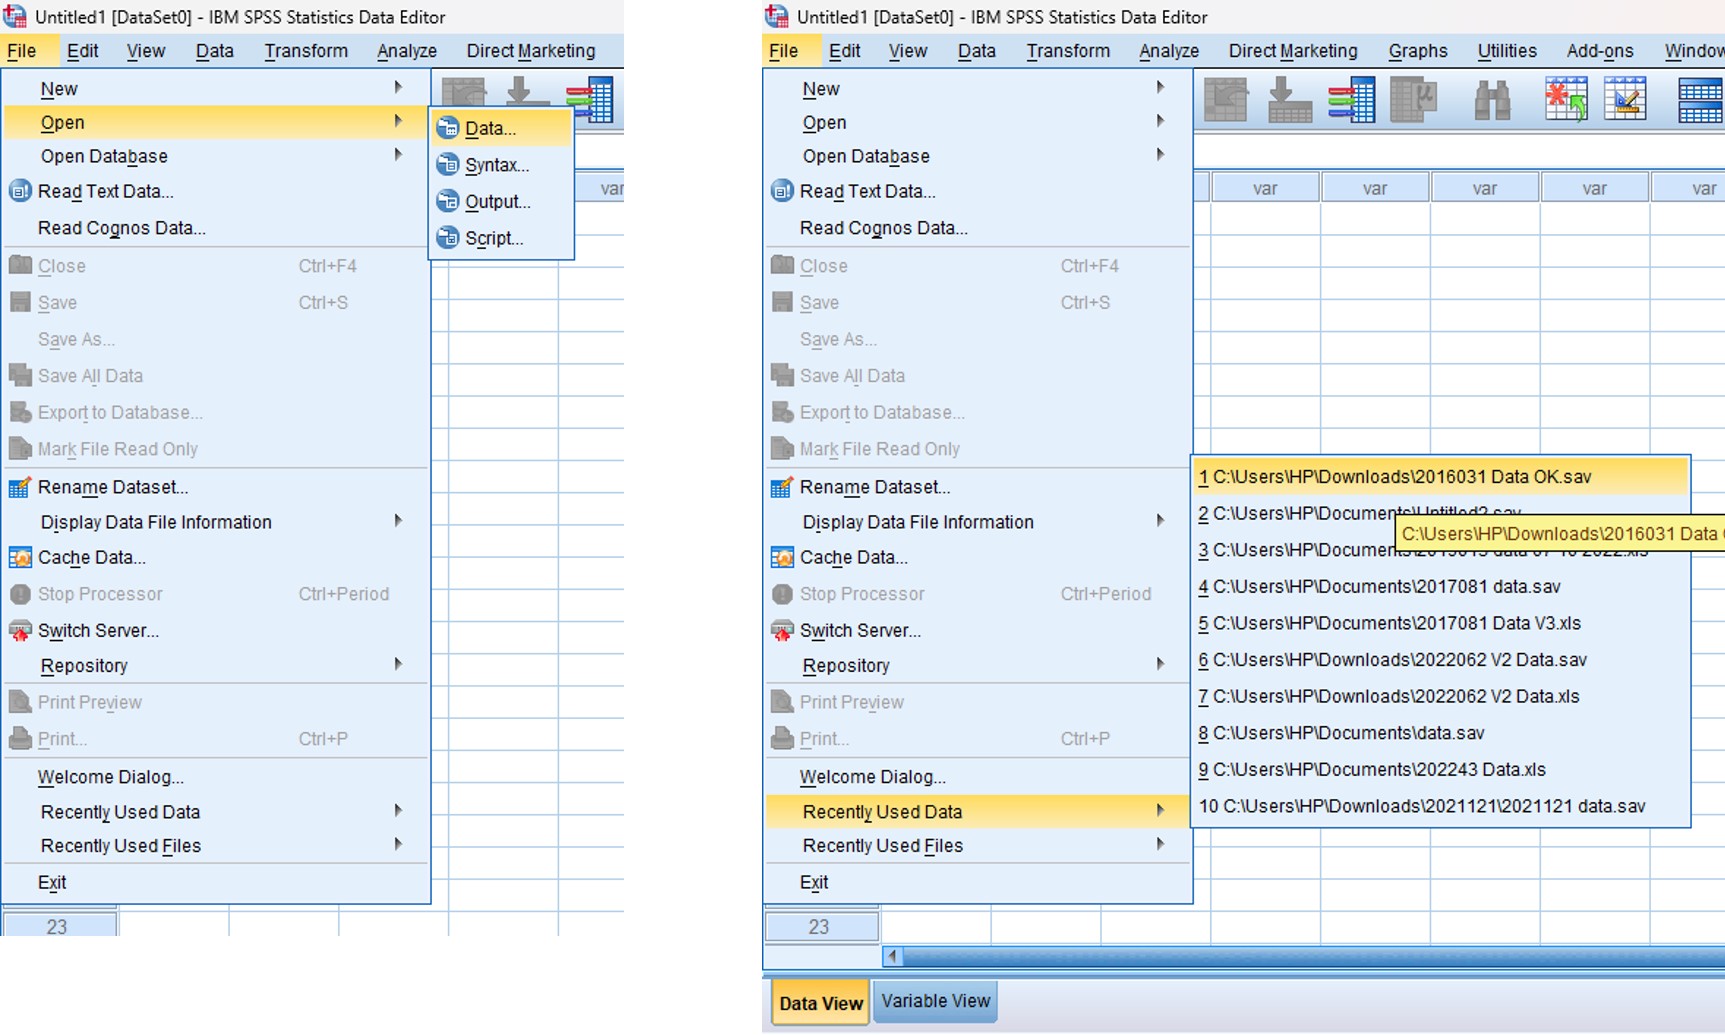Switch to Data View tab
The image size is (1725, 1035).
click(x=820, y=1003)
